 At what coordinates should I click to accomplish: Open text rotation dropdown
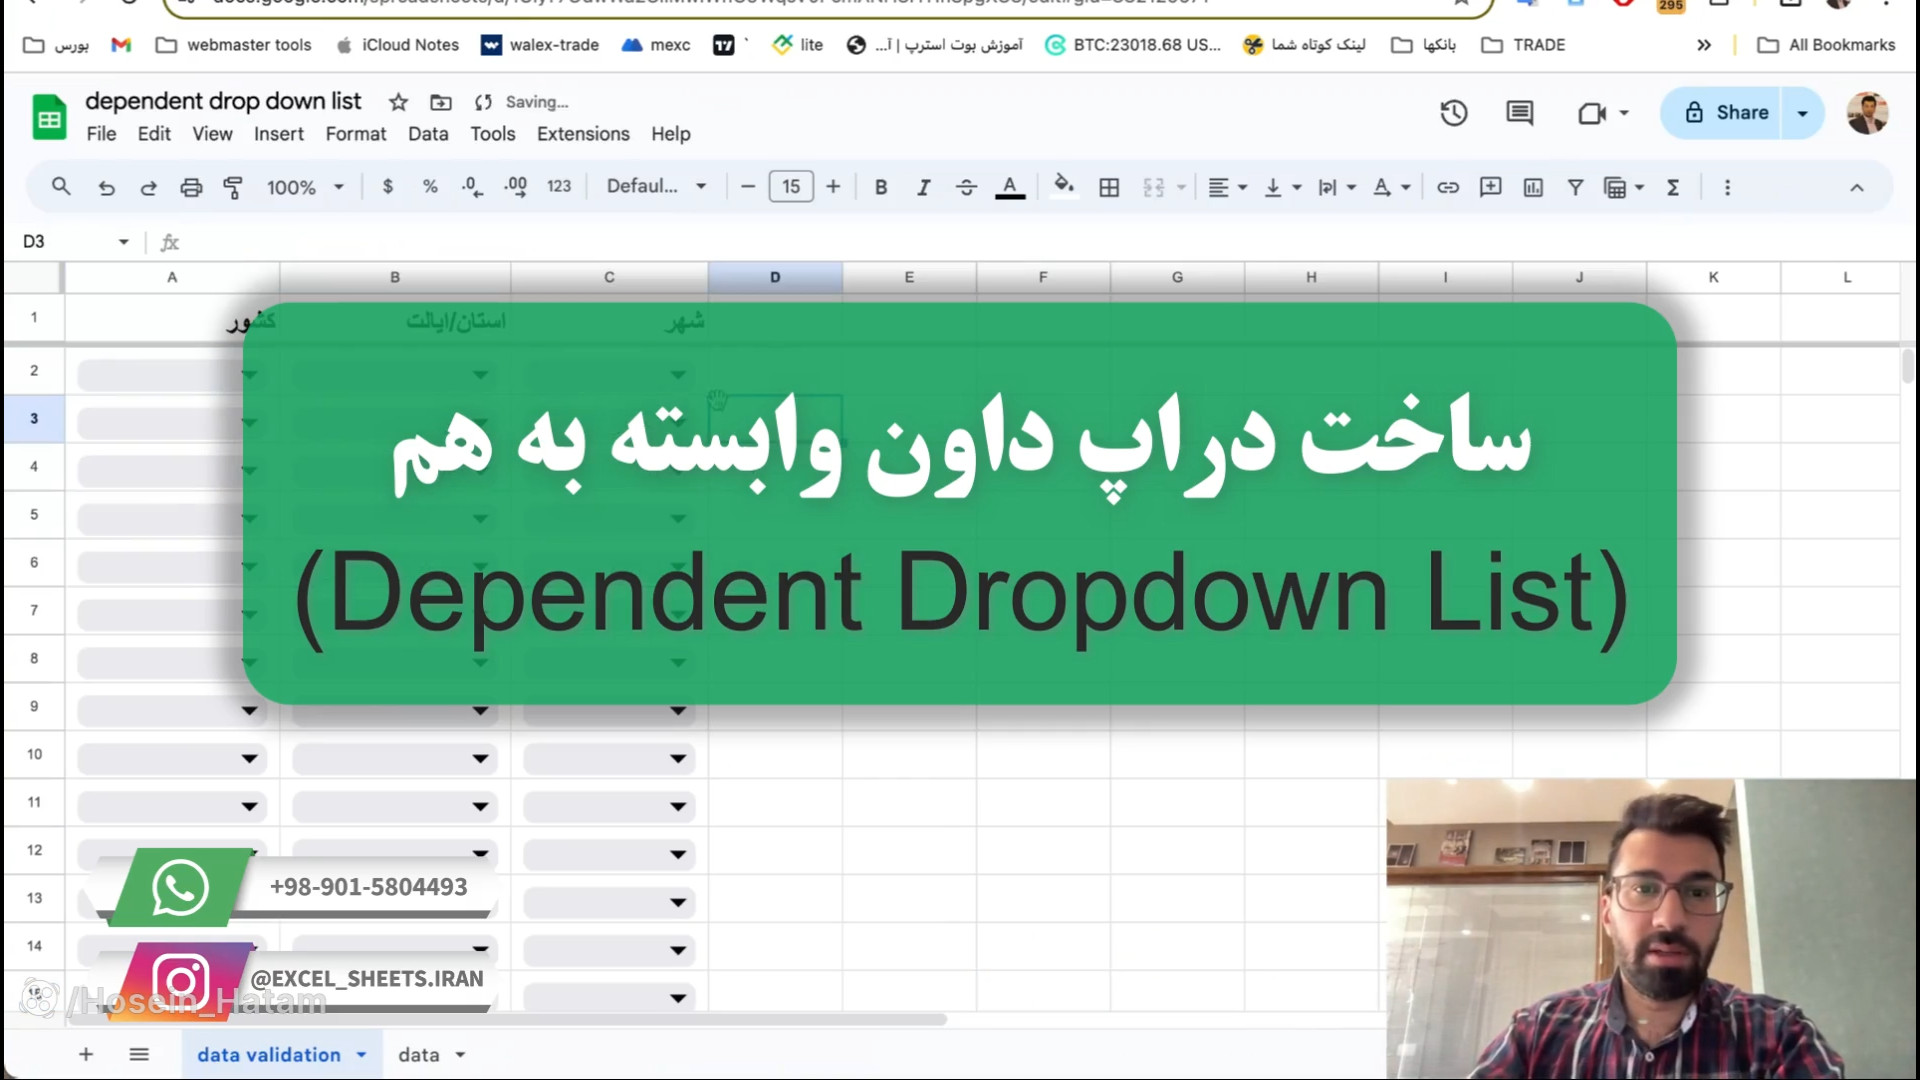1391,187
